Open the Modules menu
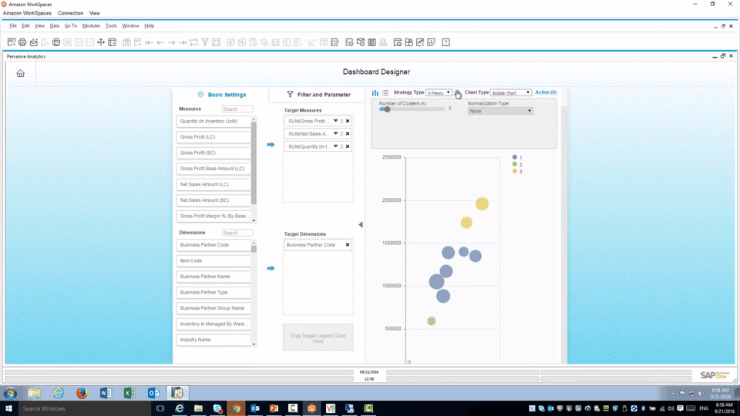The height and width of the screenshot is (416, 740). [90, 25]
